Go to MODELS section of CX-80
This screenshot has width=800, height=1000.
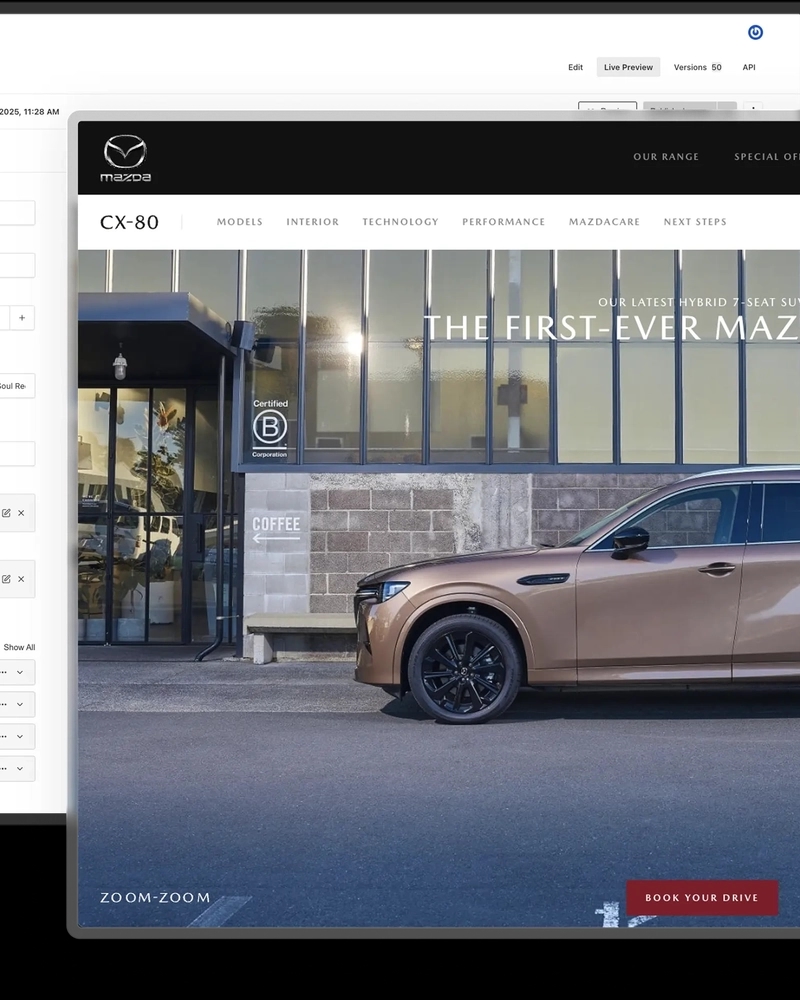[x=240, y=222]
